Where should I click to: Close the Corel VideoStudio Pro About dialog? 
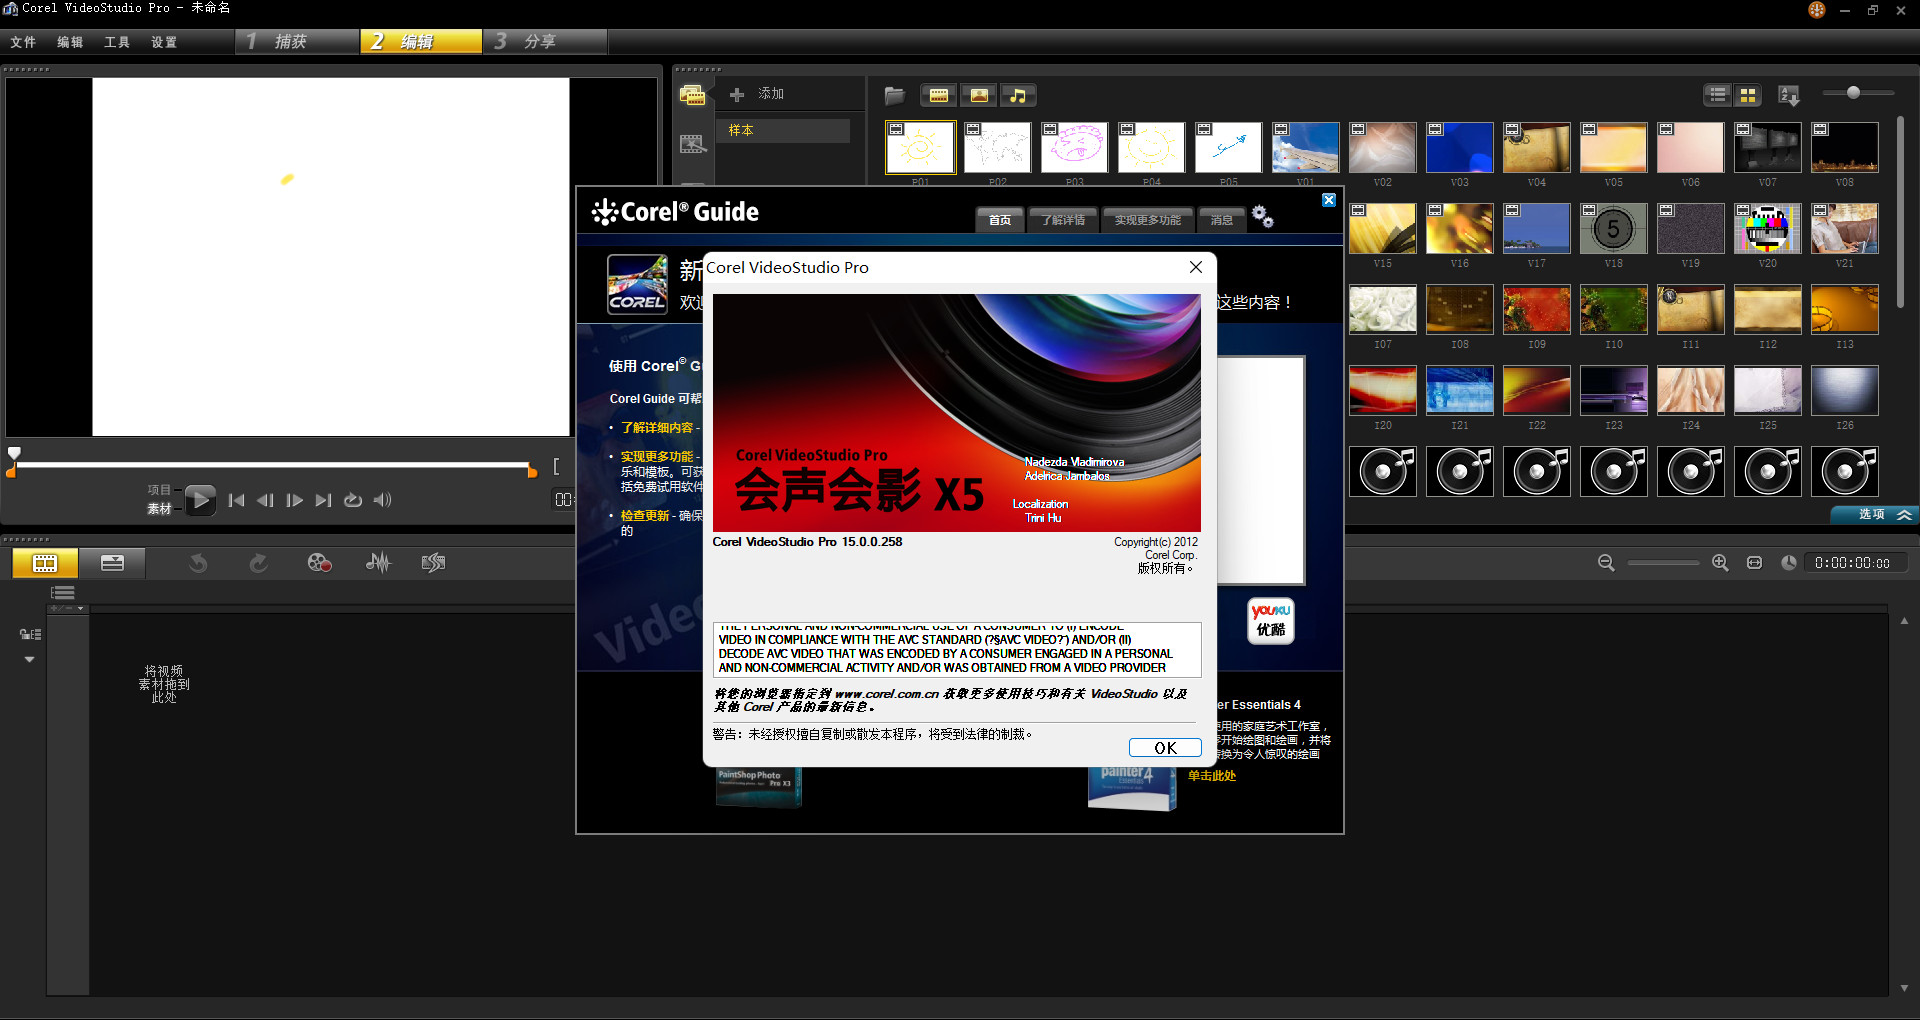coord(1196,267)
